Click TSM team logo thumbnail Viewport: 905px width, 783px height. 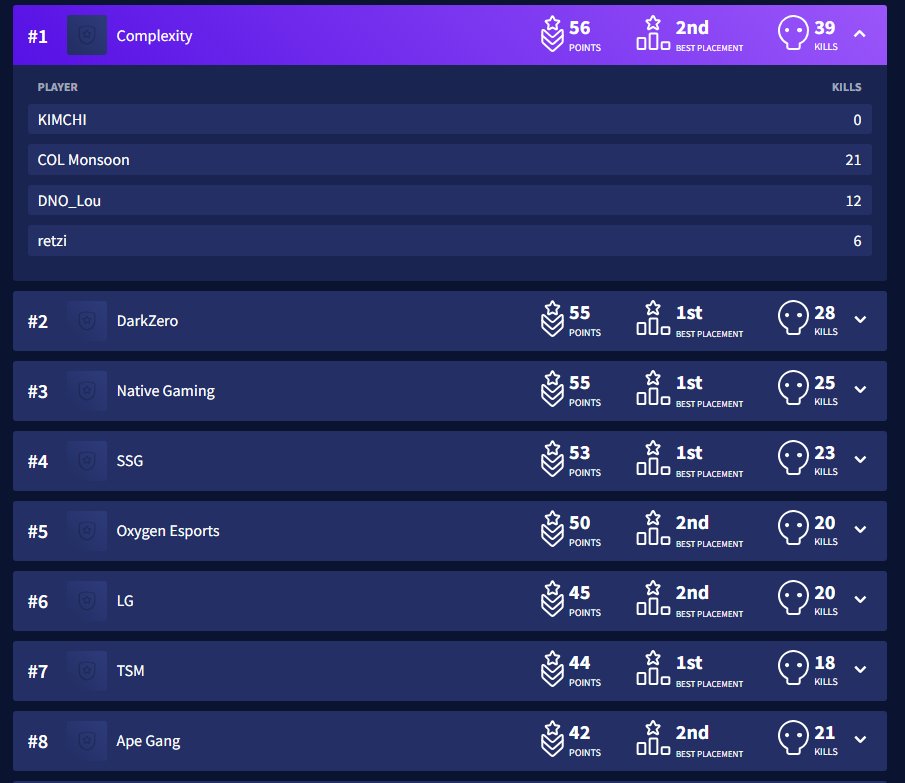point(87,670)
